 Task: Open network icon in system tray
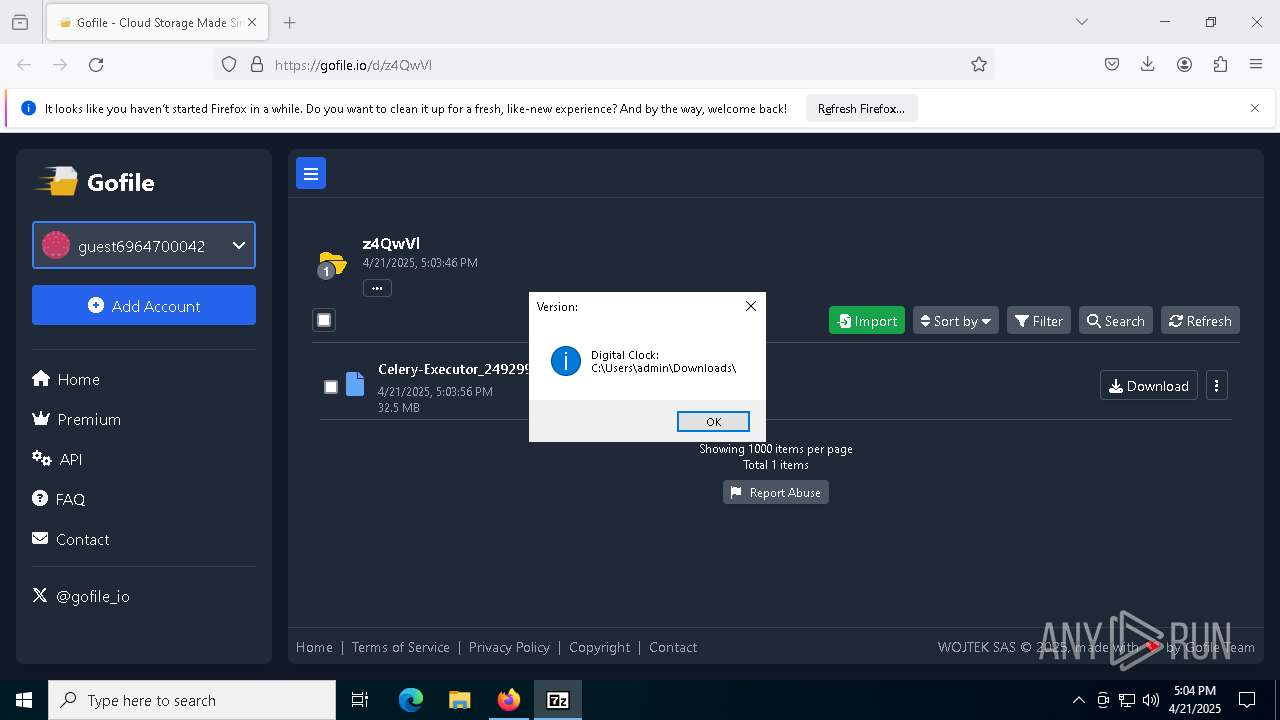point(1127,700)
